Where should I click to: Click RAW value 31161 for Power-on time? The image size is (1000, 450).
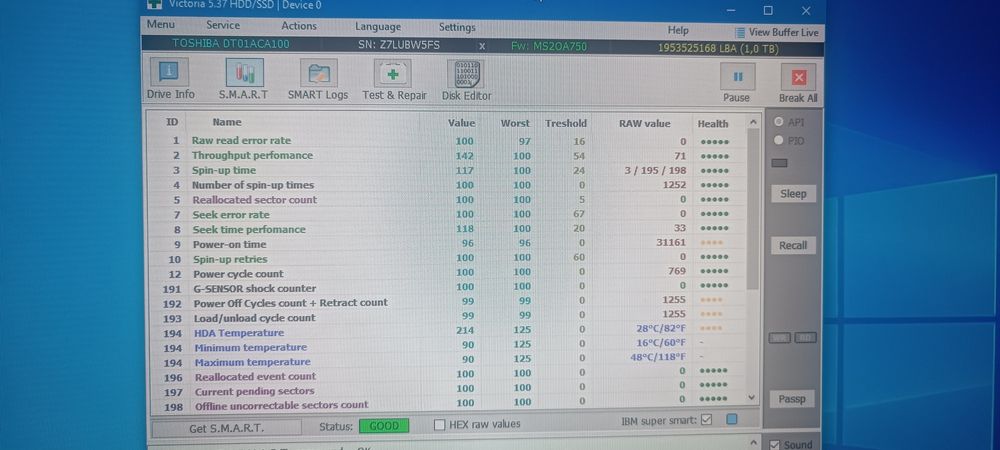(x=671, y=243)
